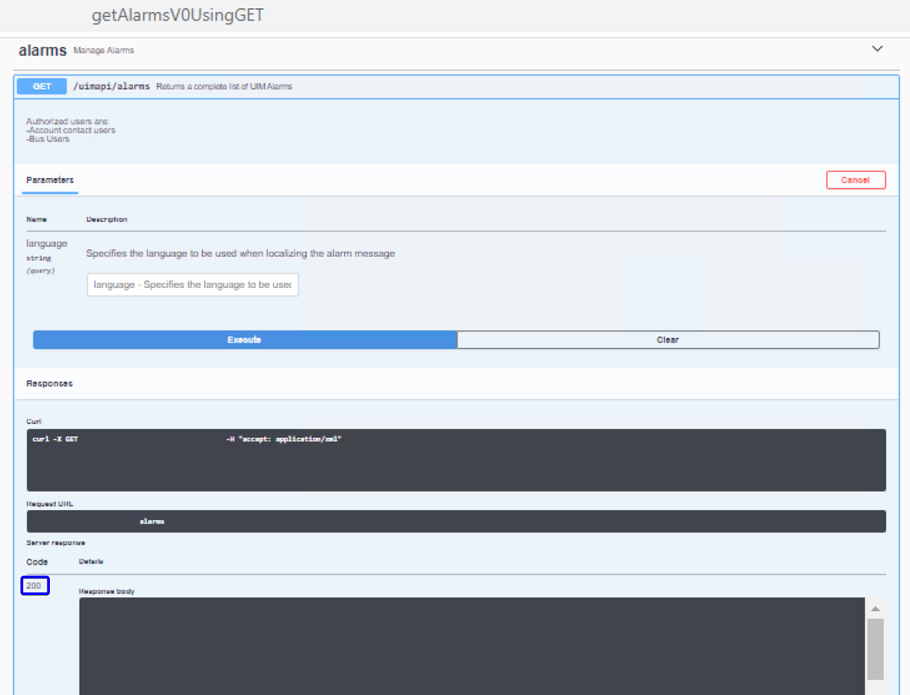Run the request with Execute button
This screenshot has width=910, height=695.
pyautogui.click(x=245, y=340)
